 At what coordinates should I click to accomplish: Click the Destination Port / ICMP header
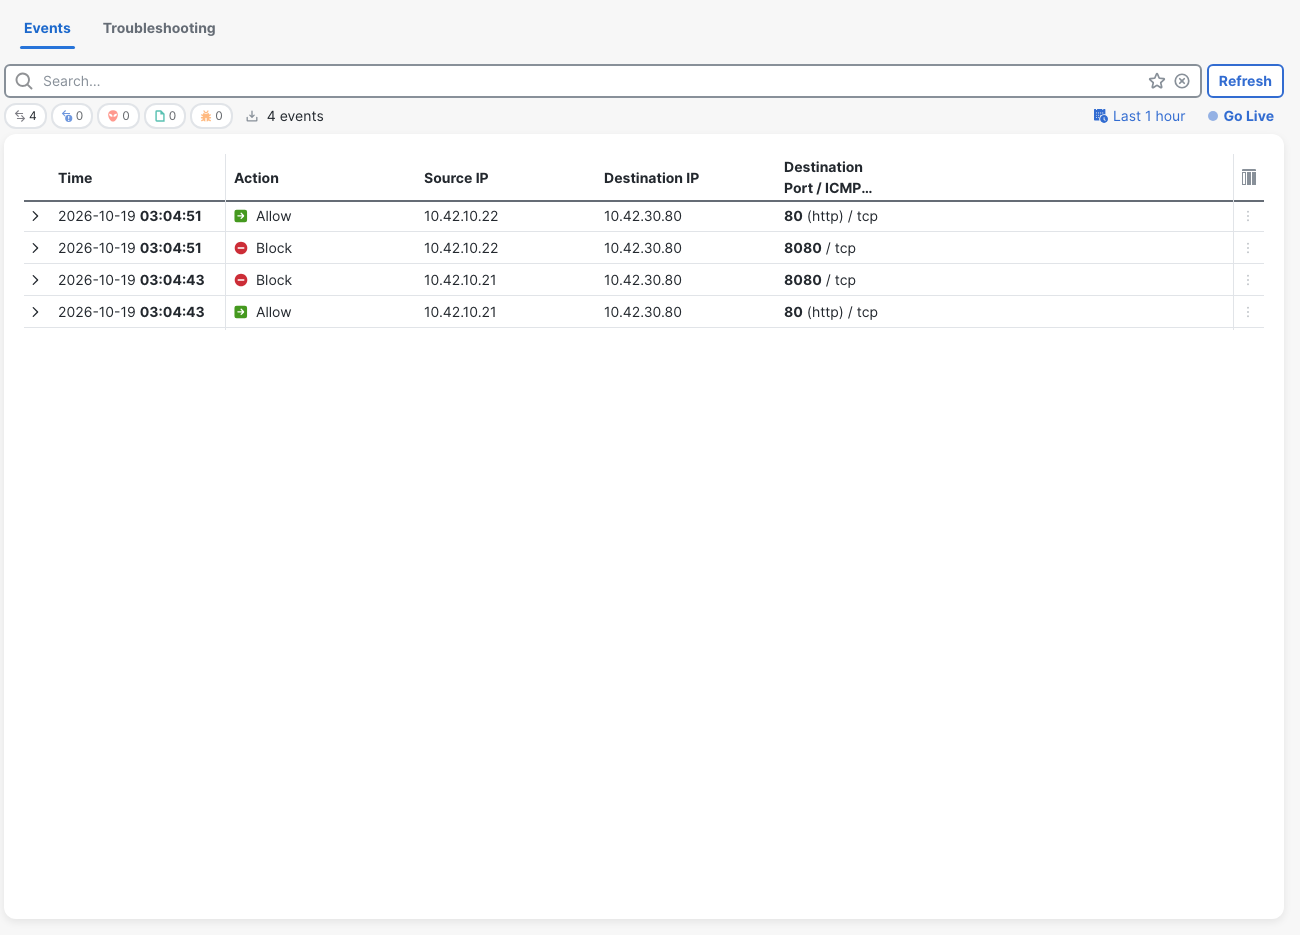[x=828, y=177]
